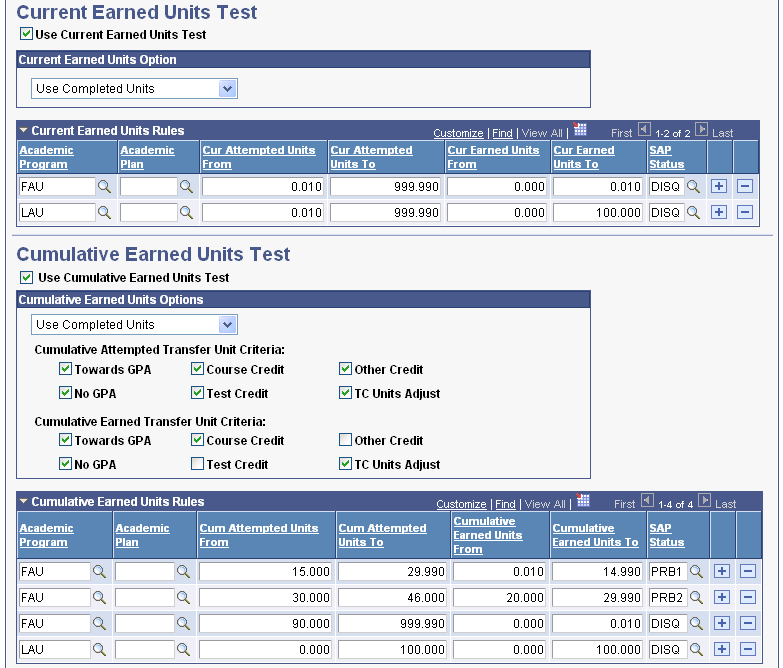Edit the SAP Status field PRB2
The image size is (783, 668).
click(x=668, y=598)
